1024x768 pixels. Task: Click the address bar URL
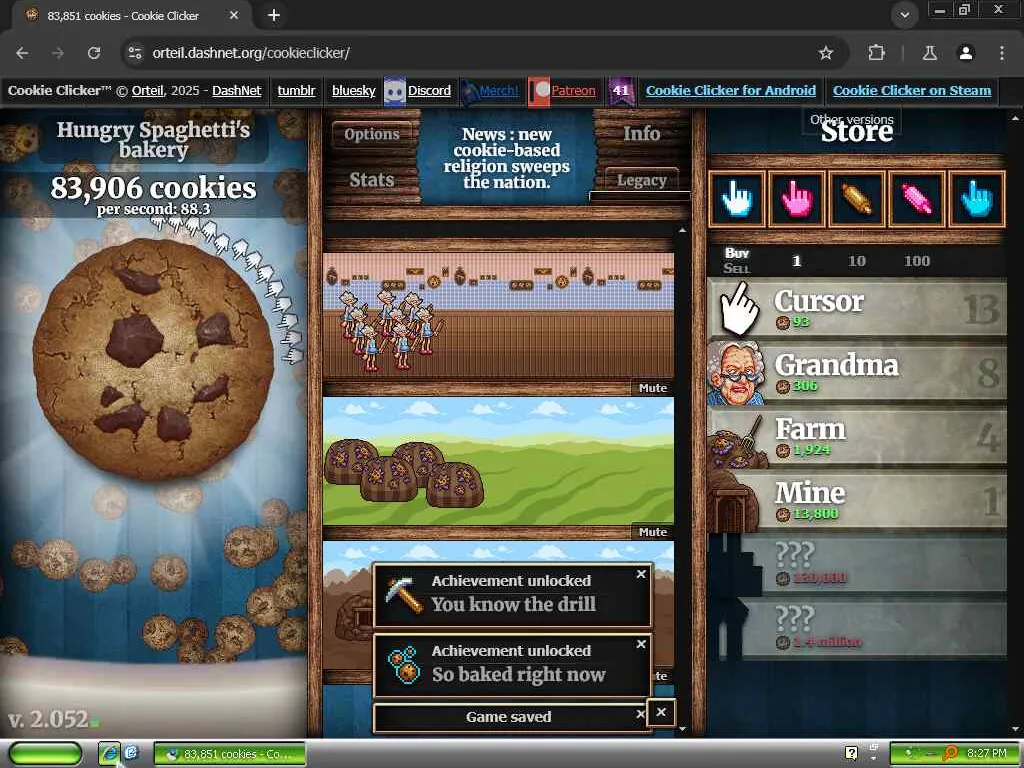point(251,53)
